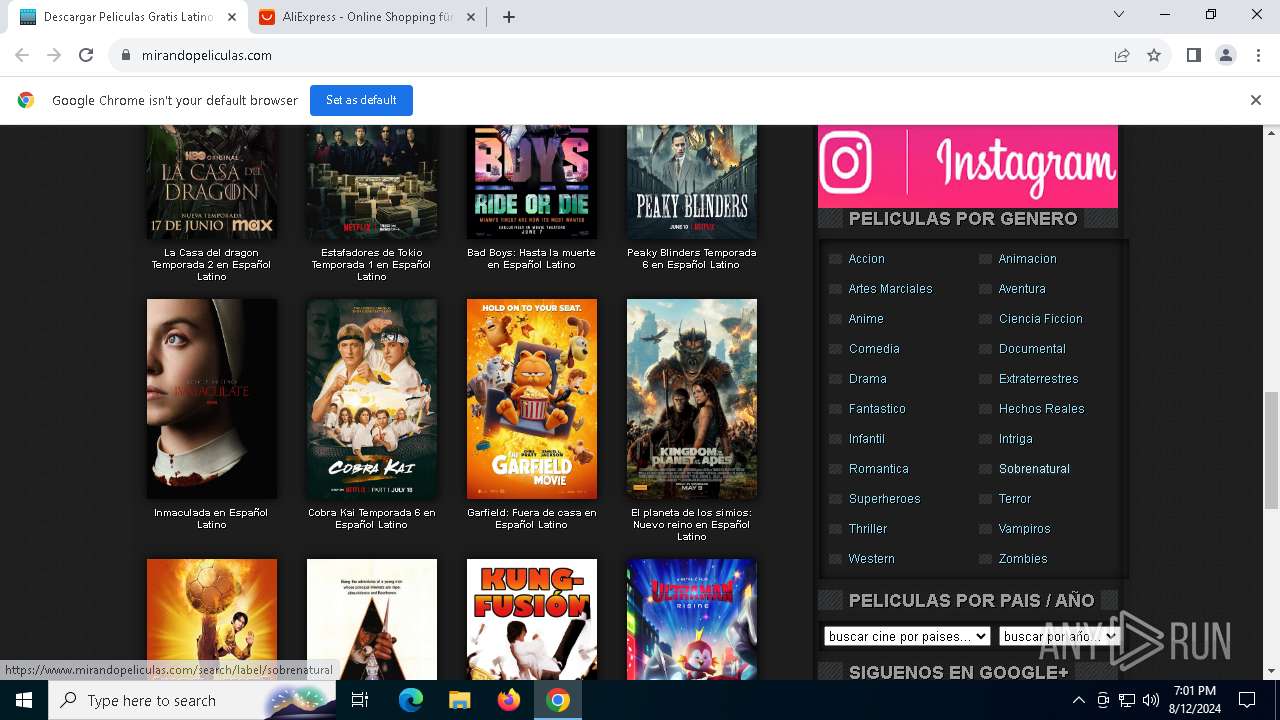Open Chrome three-dot menu
Viewport: 1280px width, 720px height.
tap(1258, 56)
